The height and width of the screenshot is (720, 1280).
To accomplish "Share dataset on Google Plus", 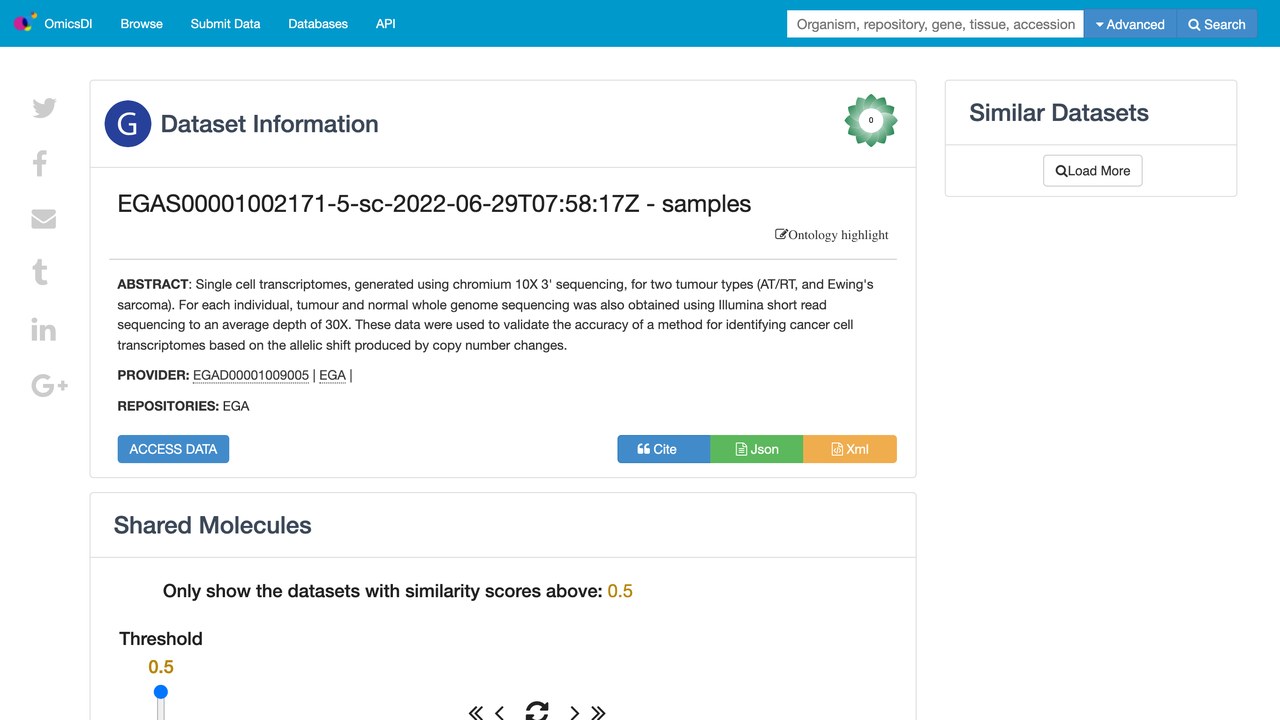I will 50,385.
